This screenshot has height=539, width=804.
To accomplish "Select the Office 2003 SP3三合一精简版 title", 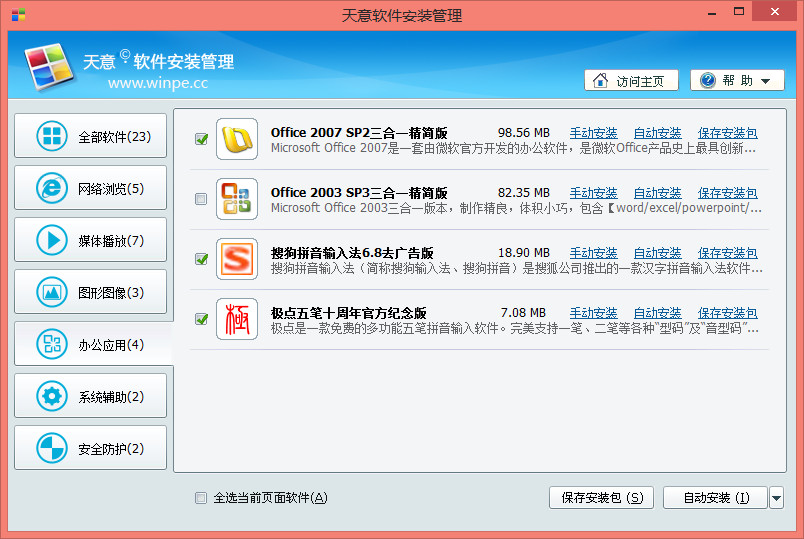I will tap(359, 193).
